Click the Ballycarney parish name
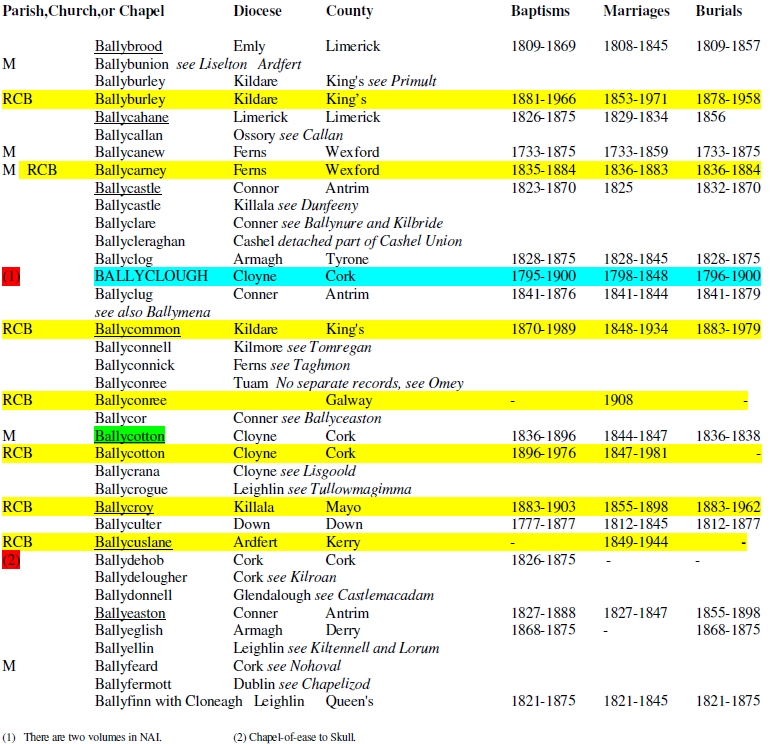 click(x=130, y=170)
